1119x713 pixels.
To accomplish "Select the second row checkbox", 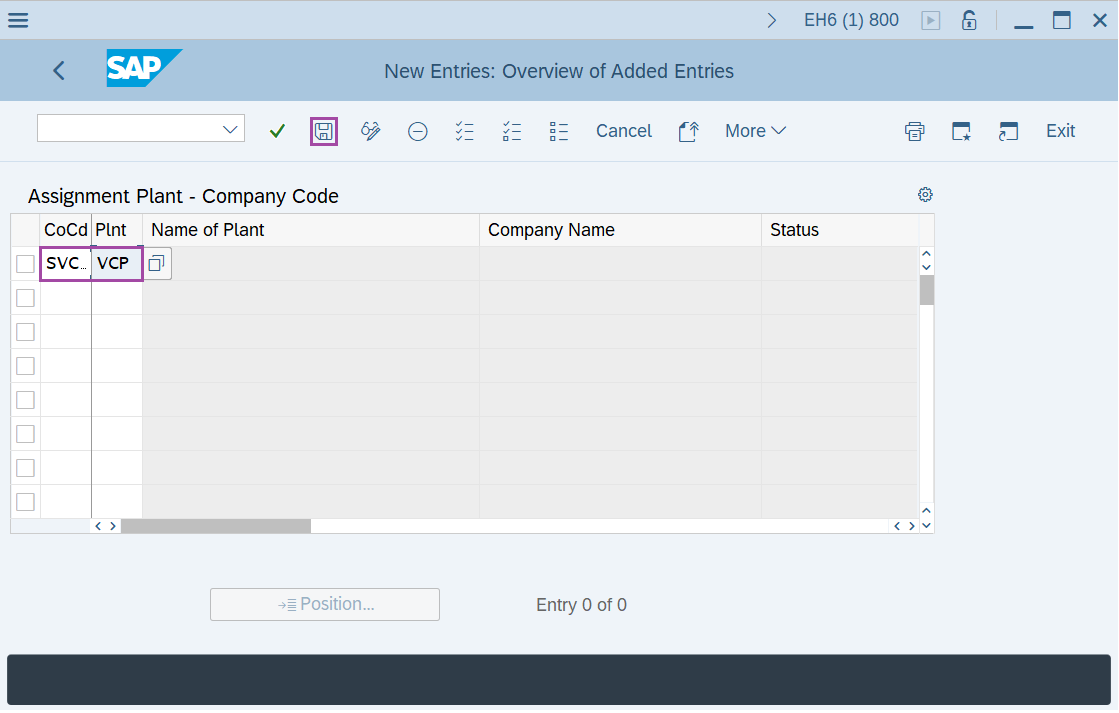I will [x=25, y=297].
